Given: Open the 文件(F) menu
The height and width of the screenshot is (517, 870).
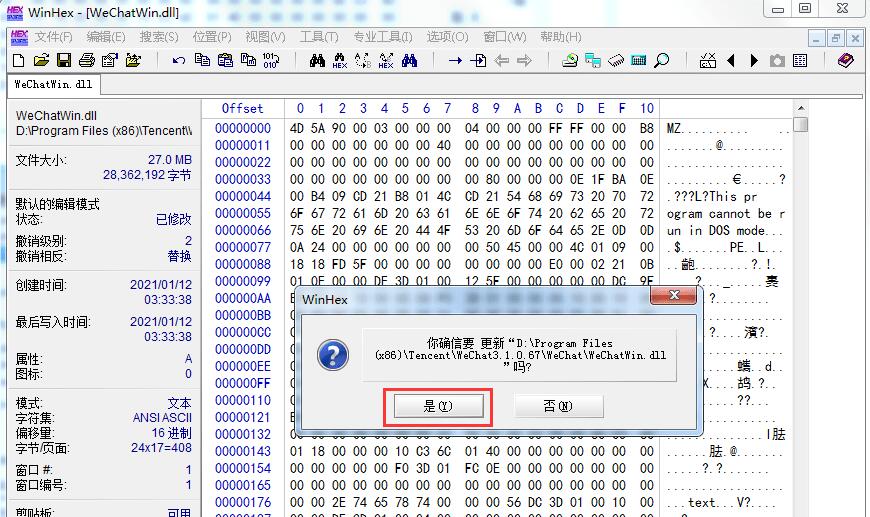Looking at the screenshot, I should (53, 37).
